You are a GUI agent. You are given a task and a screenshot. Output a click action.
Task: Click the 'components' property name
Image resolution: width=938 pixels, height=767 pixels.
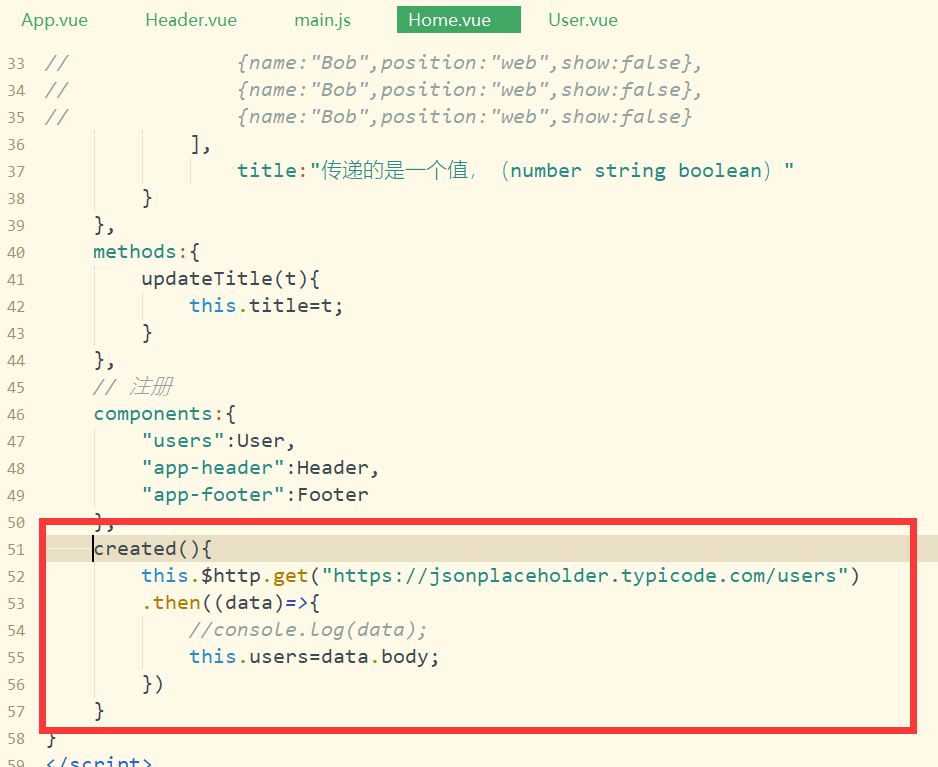pos(153,414)
